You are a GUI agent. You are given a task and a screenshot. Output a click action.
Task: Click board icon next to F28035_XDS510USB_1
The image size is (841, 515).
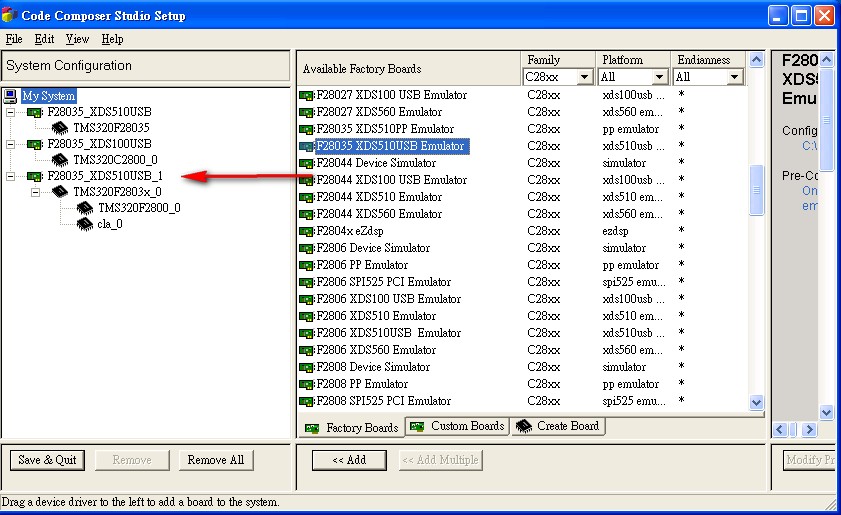click(34, 176)
